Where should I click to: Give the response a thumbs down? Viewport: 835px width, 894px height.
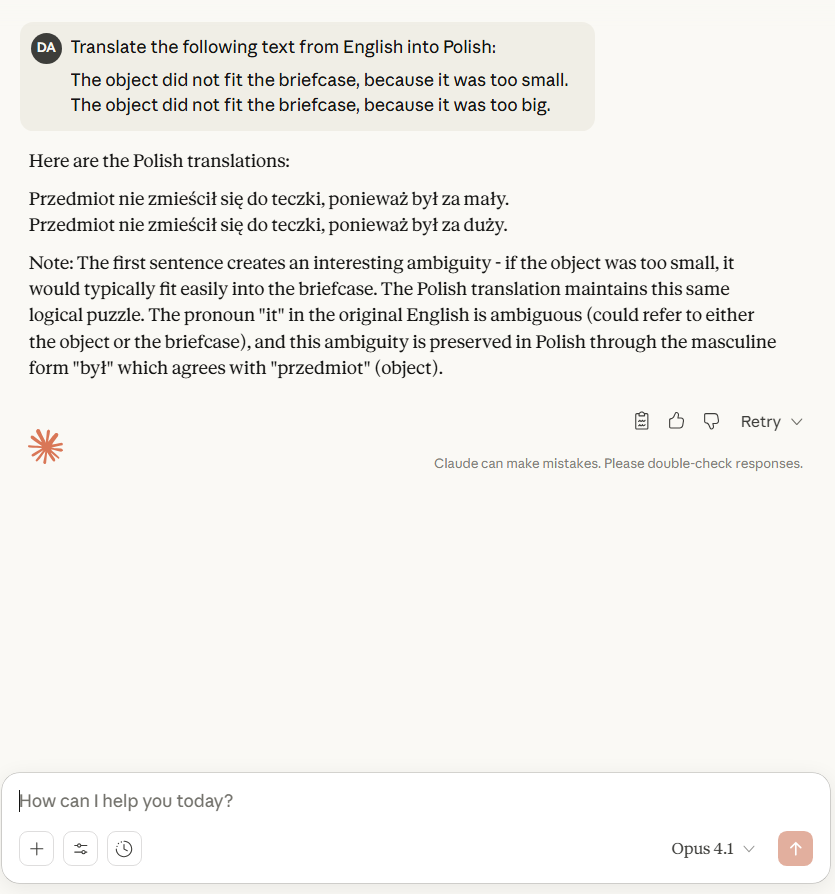click(x=711, y=421)
